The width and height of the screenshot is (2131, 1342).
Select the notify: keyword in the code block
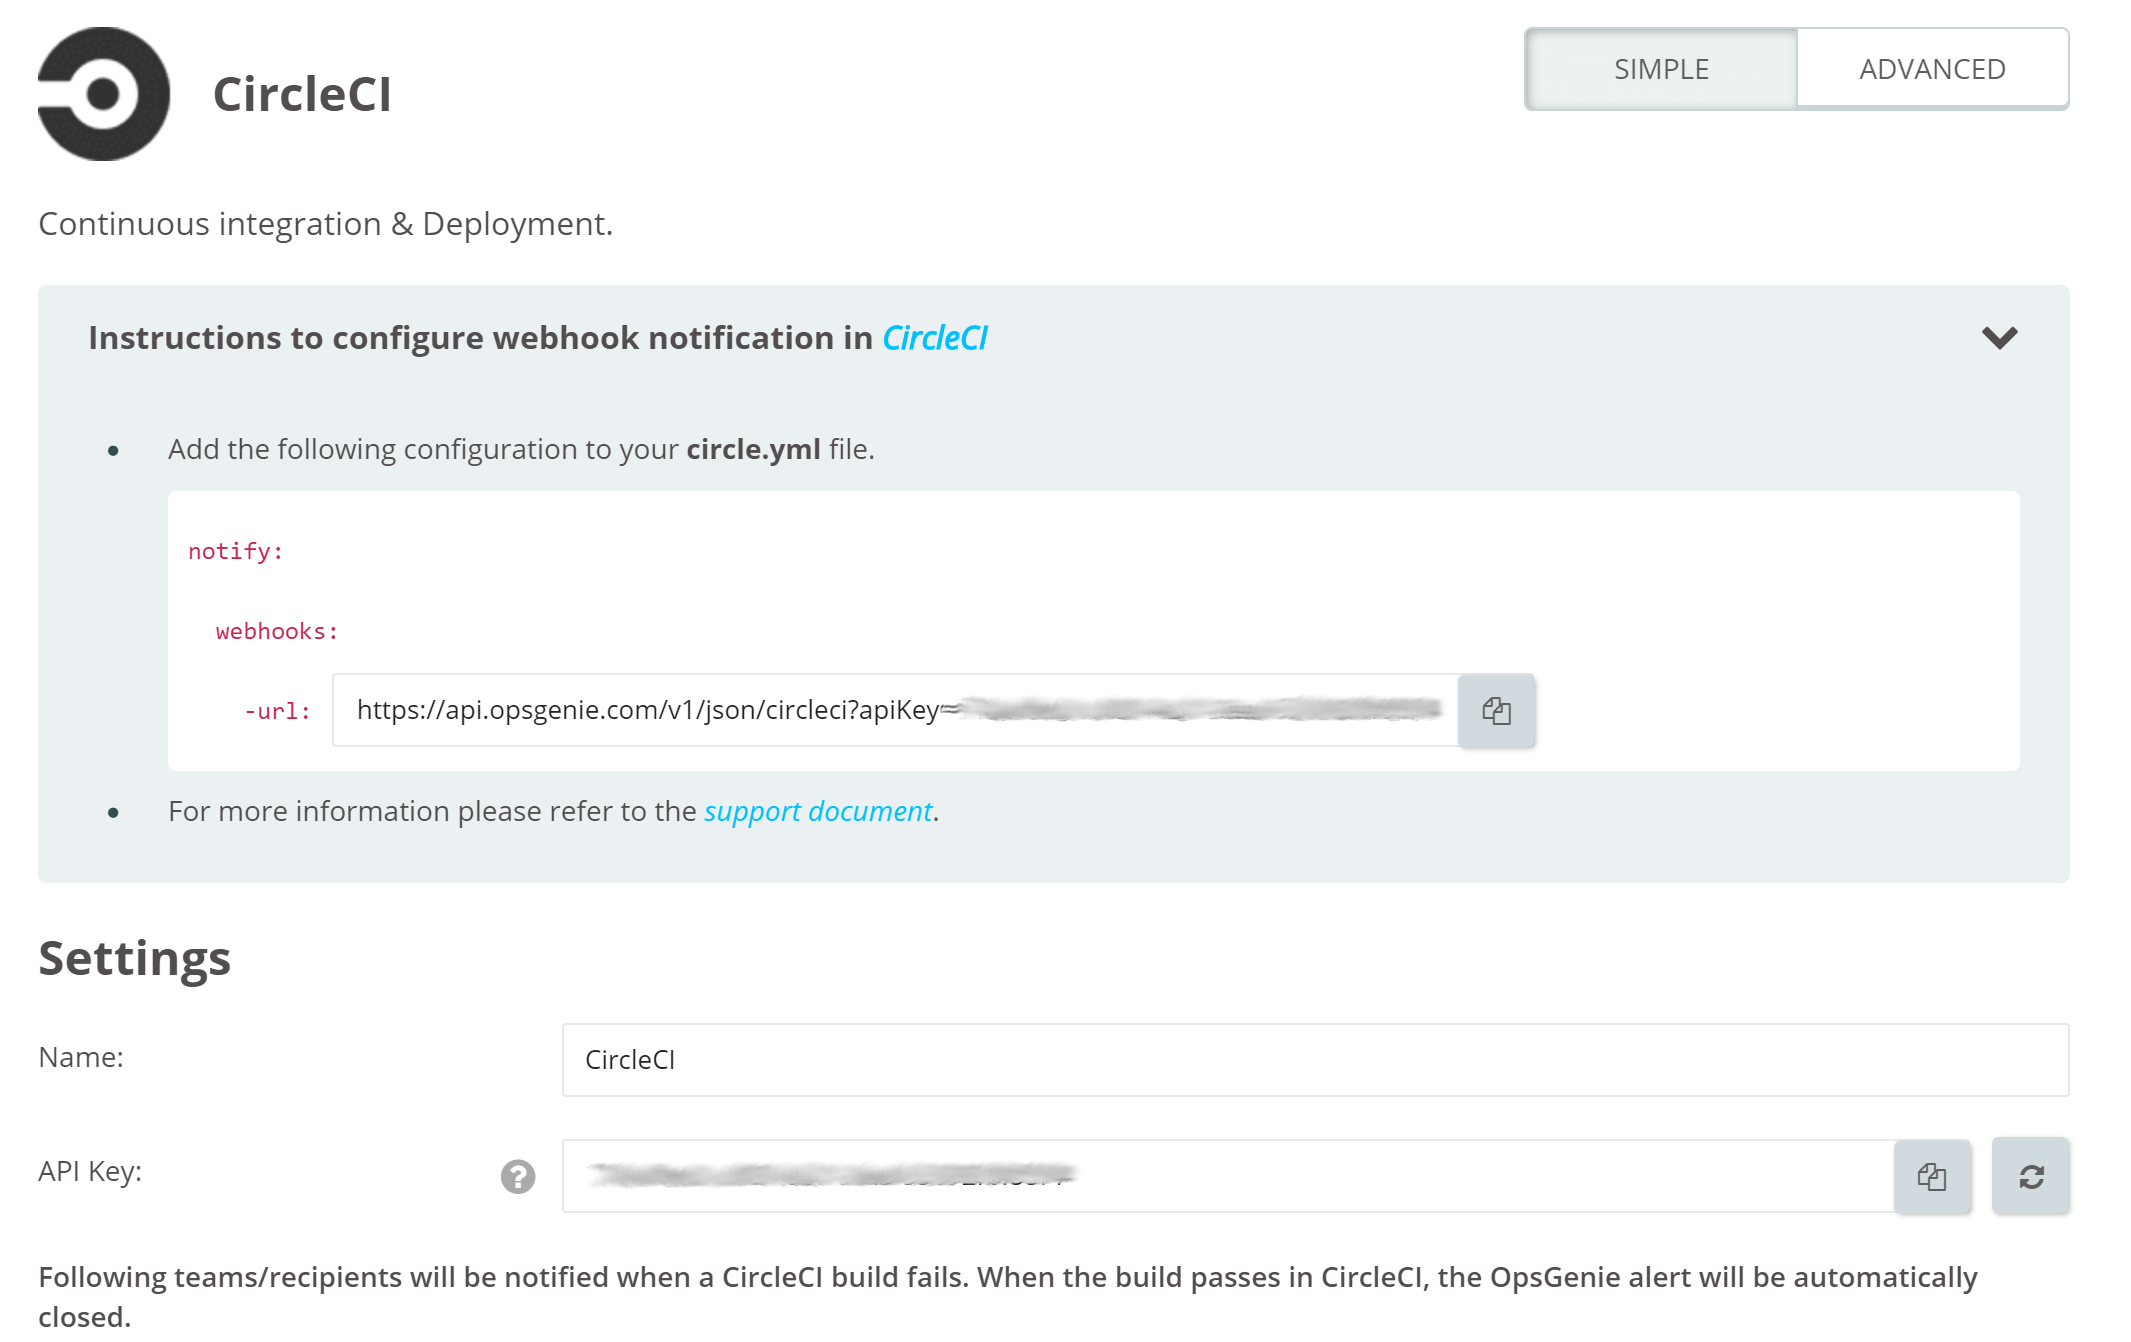tap(234, 549)
